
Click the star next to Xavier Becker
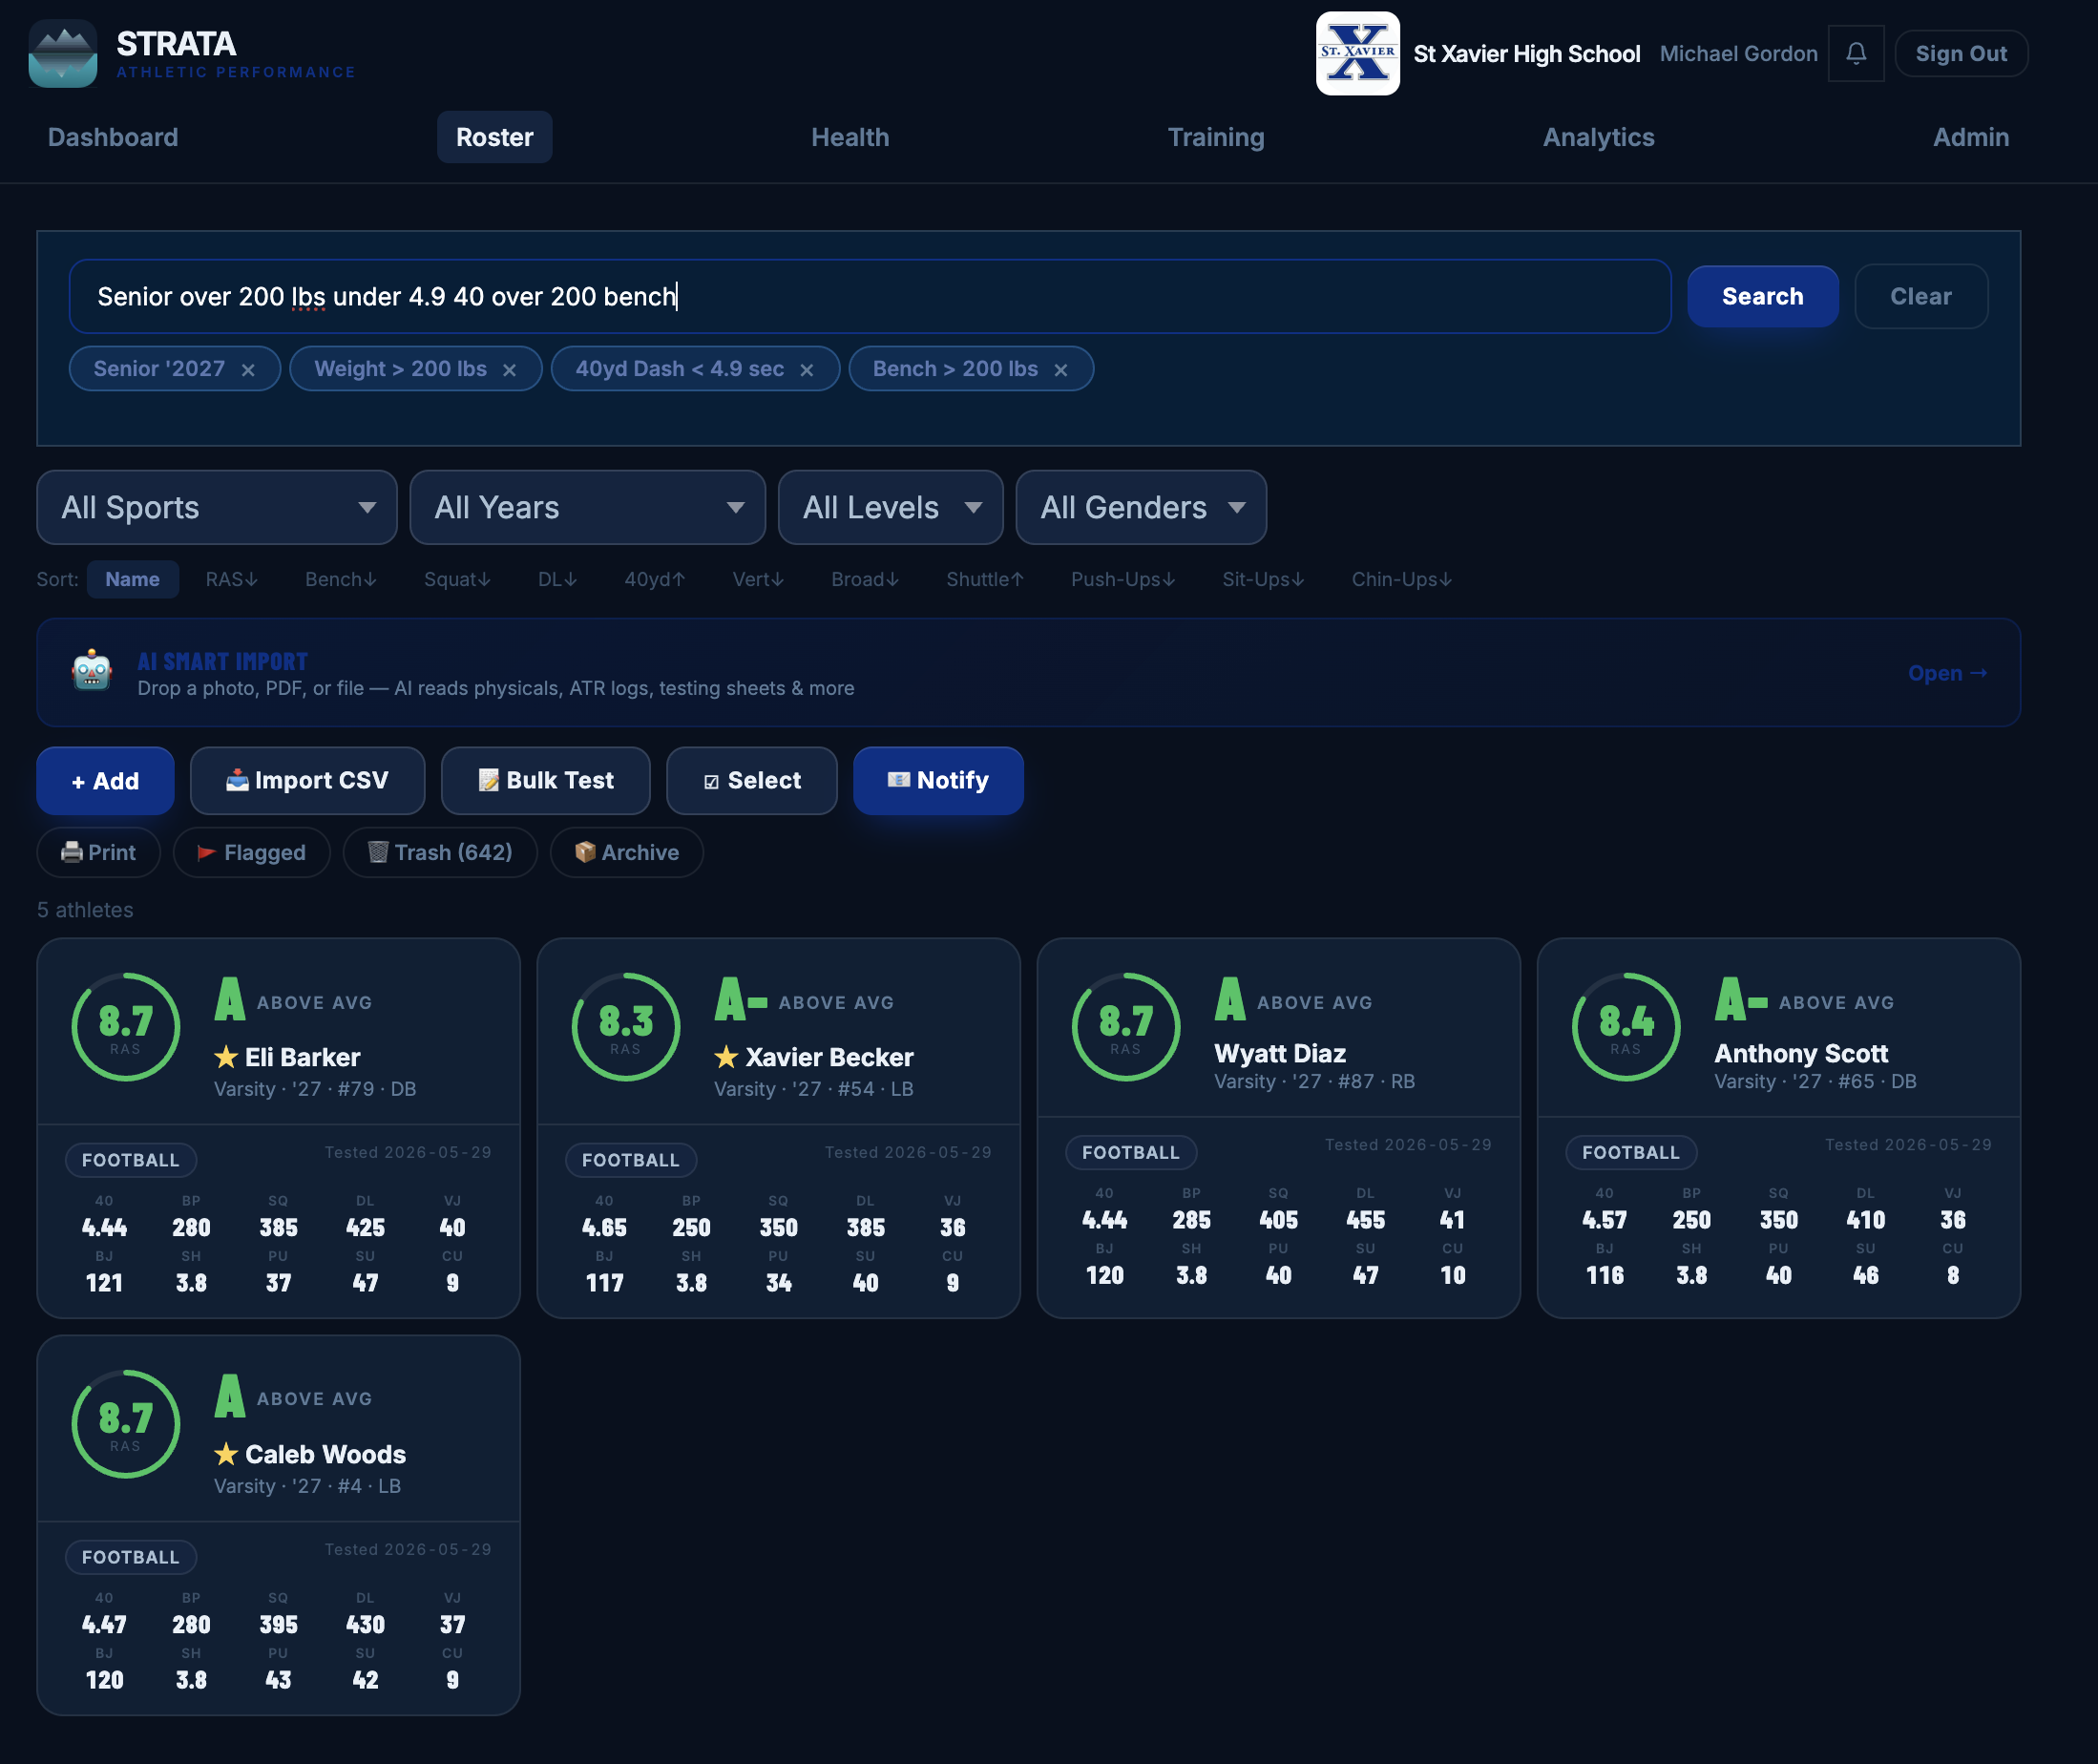726,1057
